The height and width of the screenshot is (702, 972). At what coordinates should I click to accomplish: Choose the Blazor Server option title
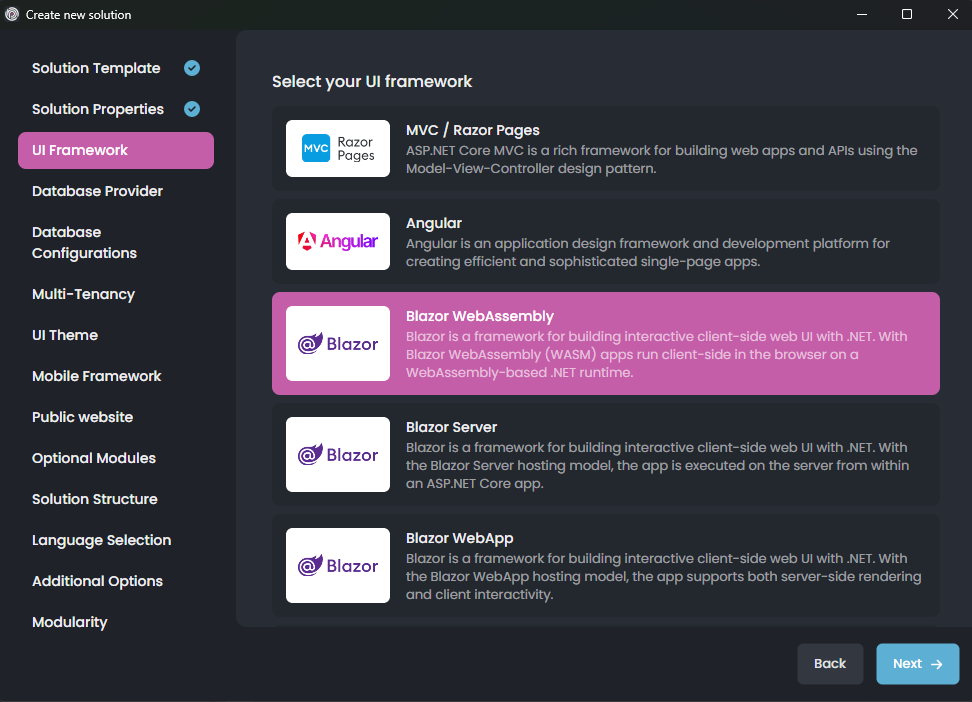coord(451,427)
